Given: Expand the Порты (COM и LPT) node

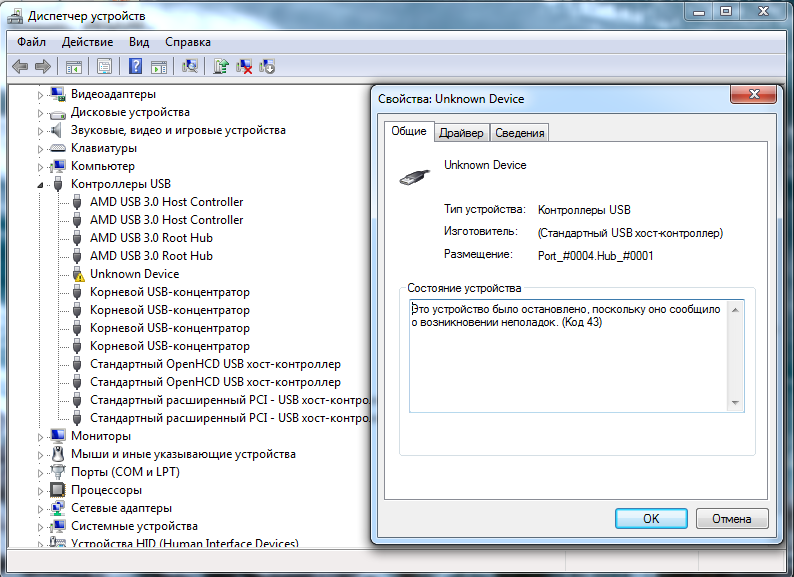Looking at the screenshot, I should (x=40, y=473).
